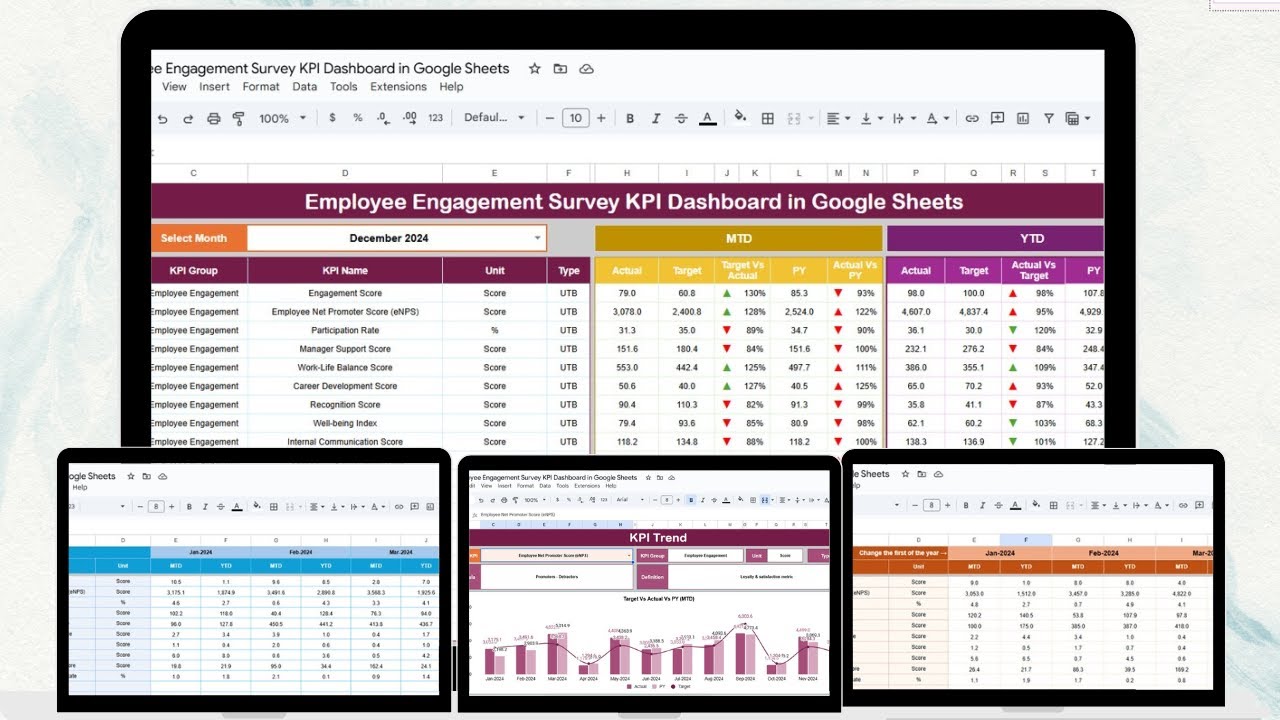Viewport: 1280px width, 720px height.
Task: Toggle italic in the KPI Trend window toolbar
Action: click(704, 500)
